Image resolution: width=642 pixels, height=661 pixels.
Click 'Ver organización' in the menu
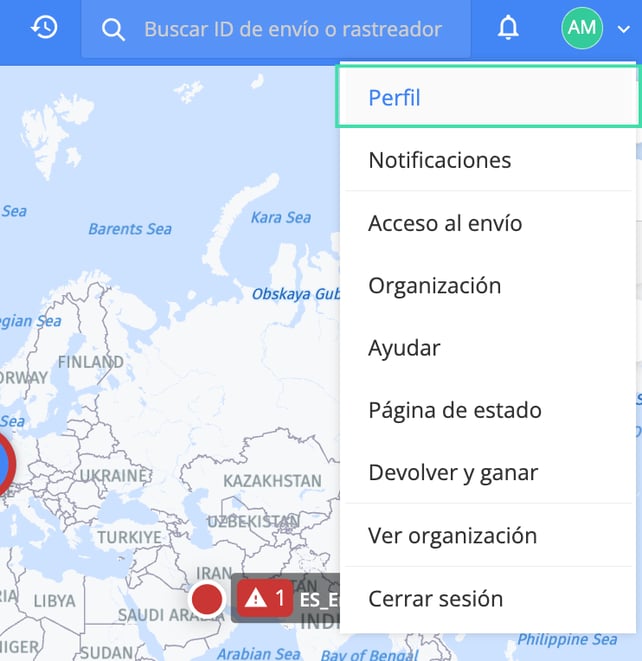(x=452, y=535)
